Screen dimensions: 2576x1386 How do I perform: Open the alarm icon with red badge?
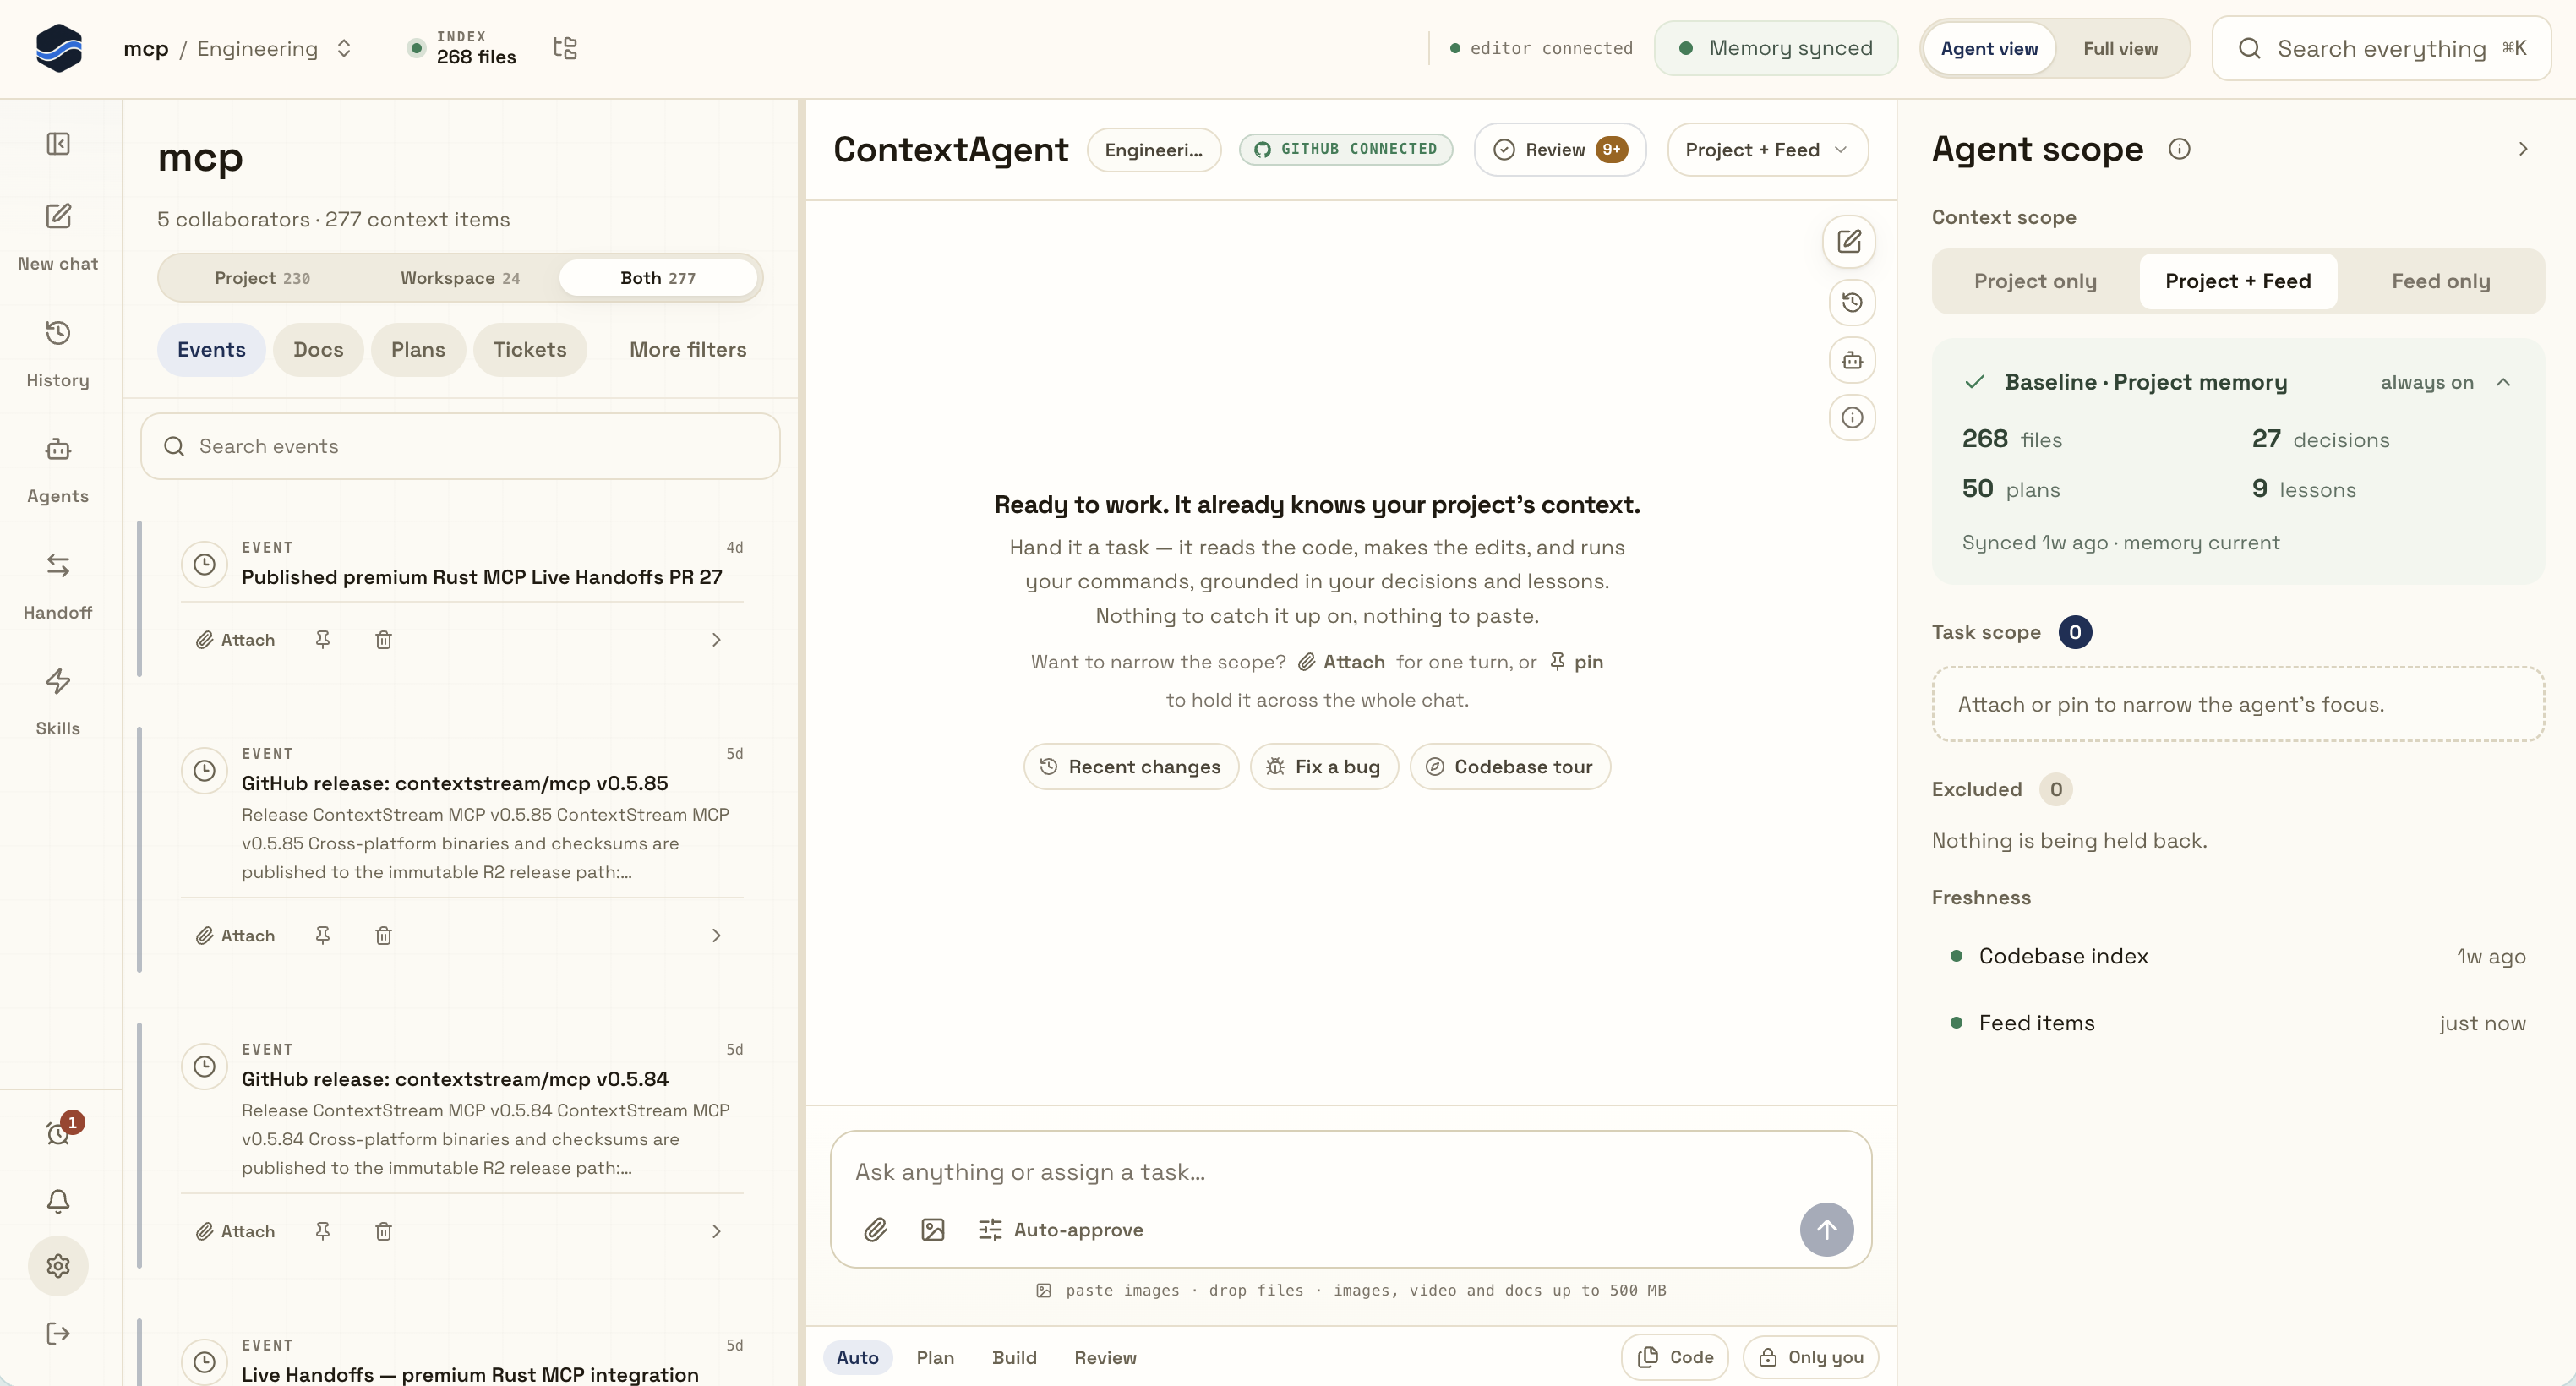click(59, 1133)
